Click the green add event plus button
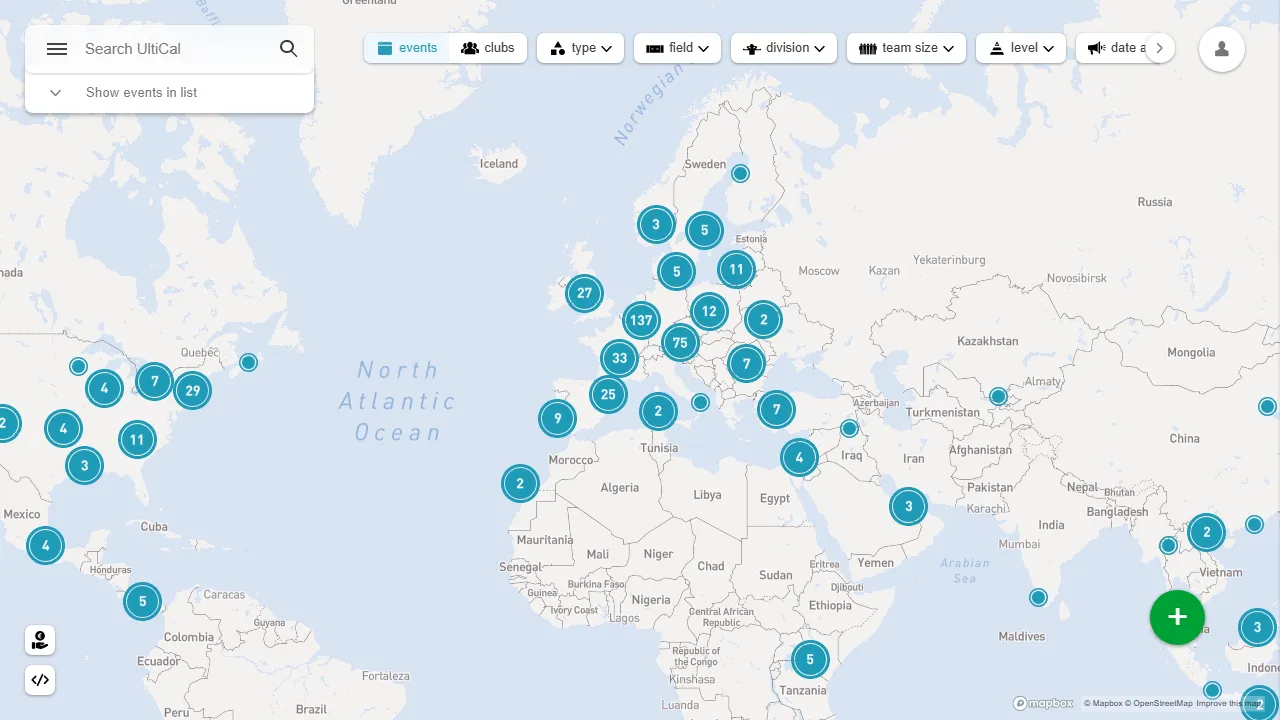Screen dimensions: 1280x720 click(1177, 617)
